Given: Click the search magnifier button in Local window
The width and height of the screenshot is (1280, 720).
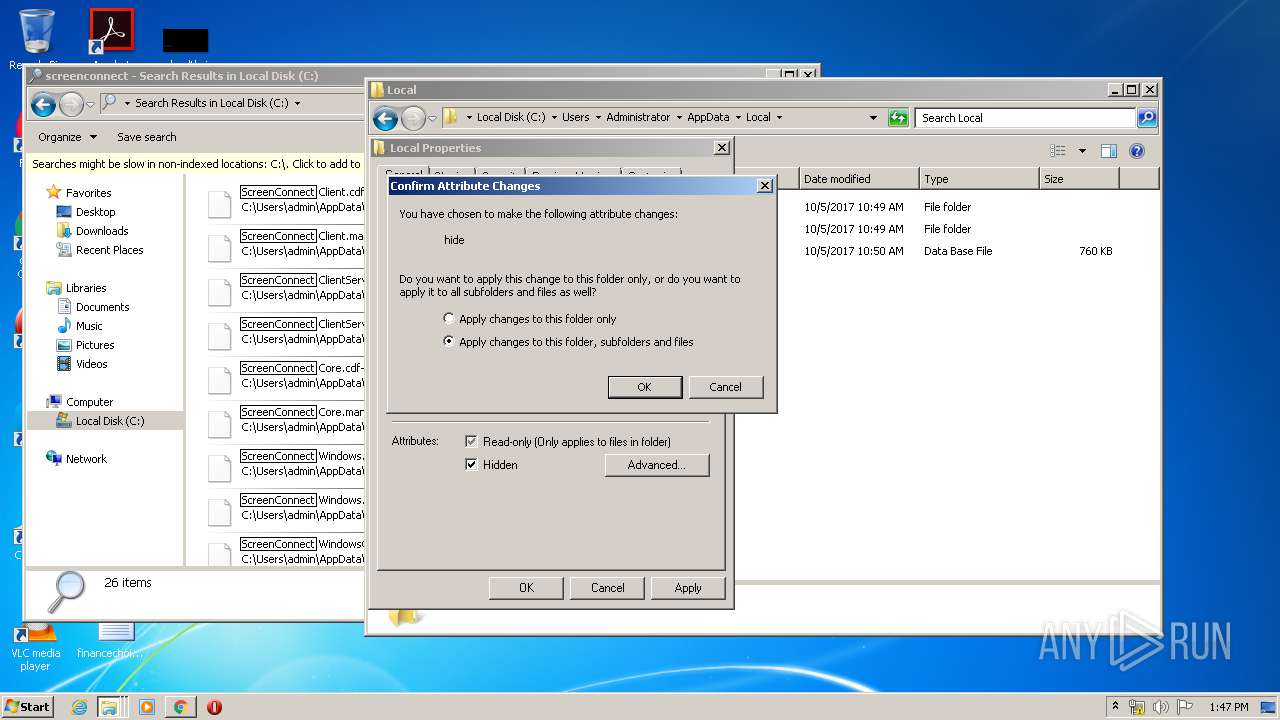Looking at the screenshot, I should click(x=1147, y=118).
